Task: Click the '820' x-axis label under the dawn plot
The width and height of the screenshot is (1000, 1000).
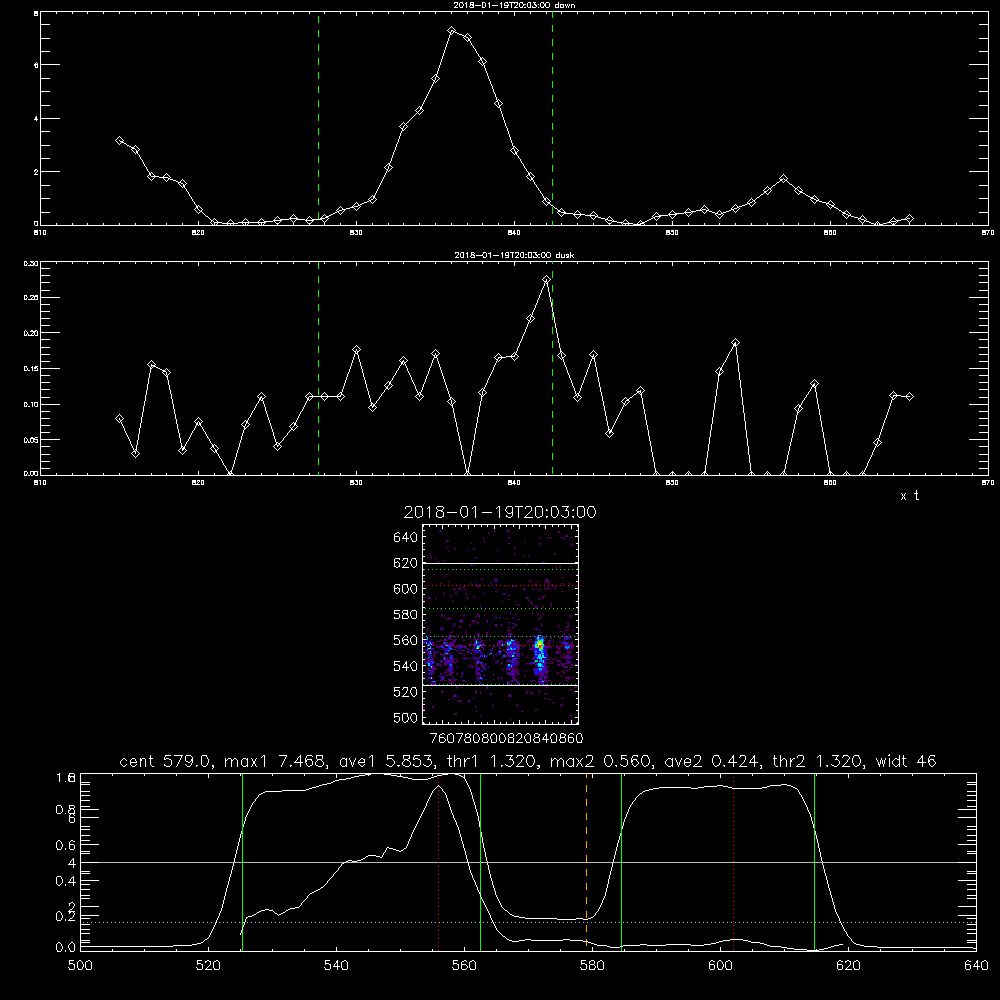Action: coord(198,233)
